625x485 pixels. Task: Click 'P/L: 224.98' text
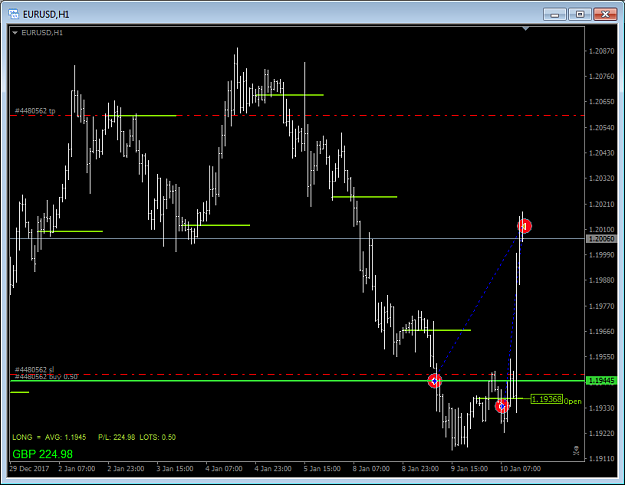coord(116,437)
